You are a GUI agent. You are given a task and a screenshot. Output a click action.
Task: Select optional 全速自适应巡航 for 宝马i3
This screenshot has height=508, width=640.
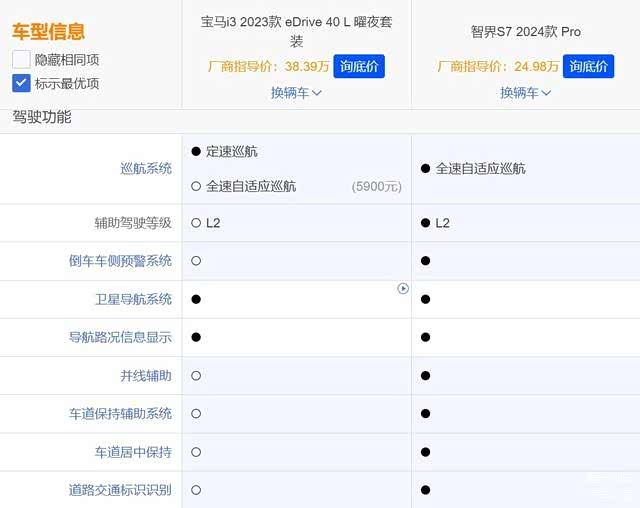tap(197, 186)
